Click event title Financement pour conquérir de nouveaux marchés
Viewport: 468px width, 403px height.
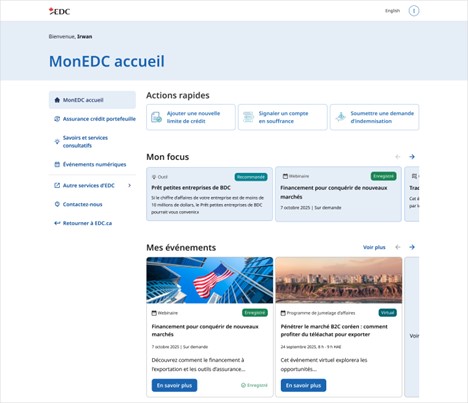coord(205,330)
